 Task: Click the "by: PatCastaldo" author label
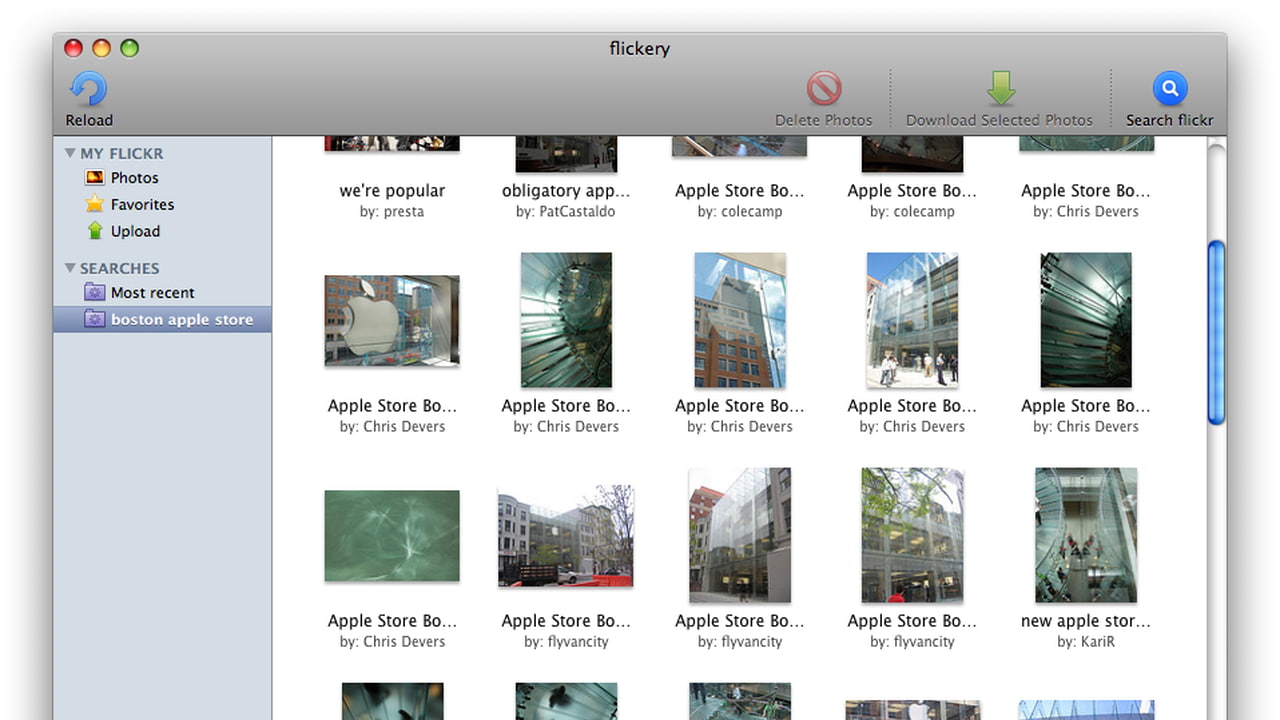566,212
